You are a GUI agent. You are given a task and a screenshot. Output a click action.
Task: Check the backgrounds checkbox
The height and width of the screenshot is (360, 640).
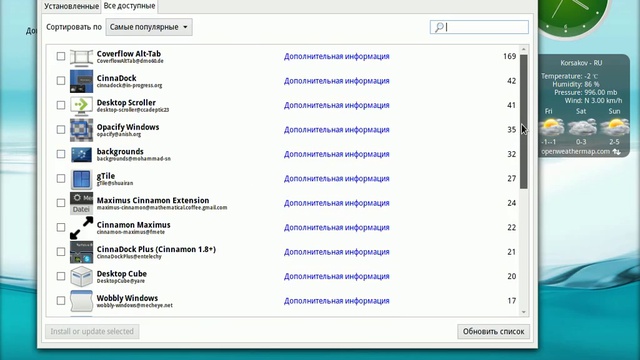[61, 154]
